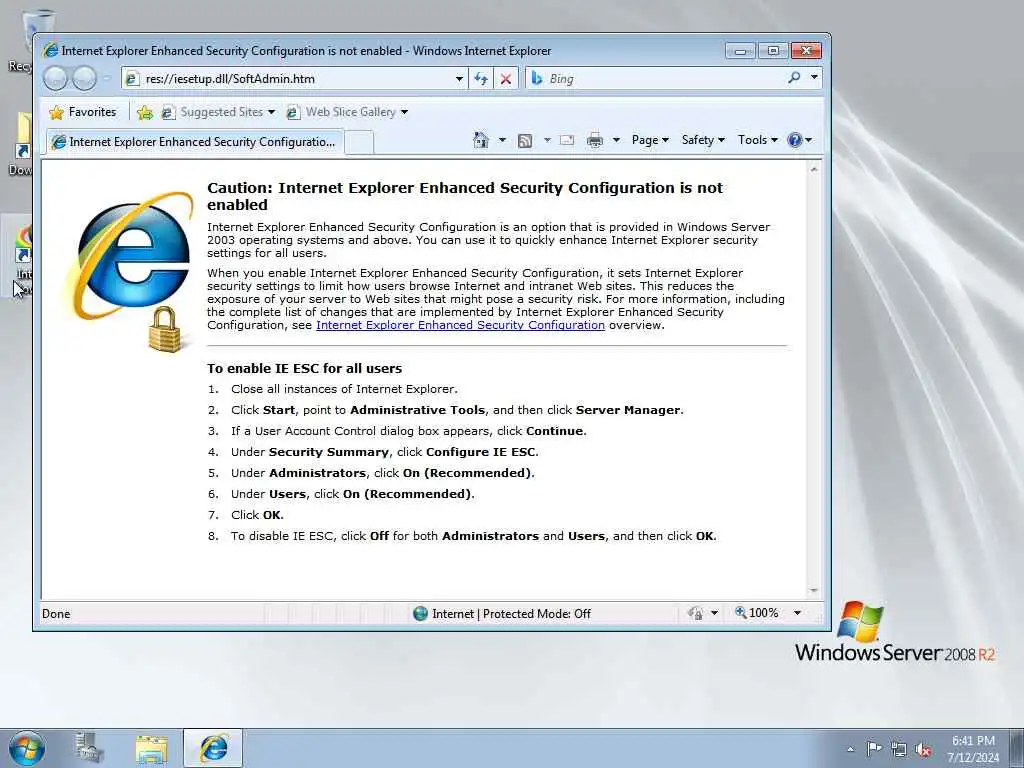Click Add to Favorites Bar icon
Image resolution: width=1024 pixels, height=768 pixels.
pyautogui.click(x=145, y=112)
